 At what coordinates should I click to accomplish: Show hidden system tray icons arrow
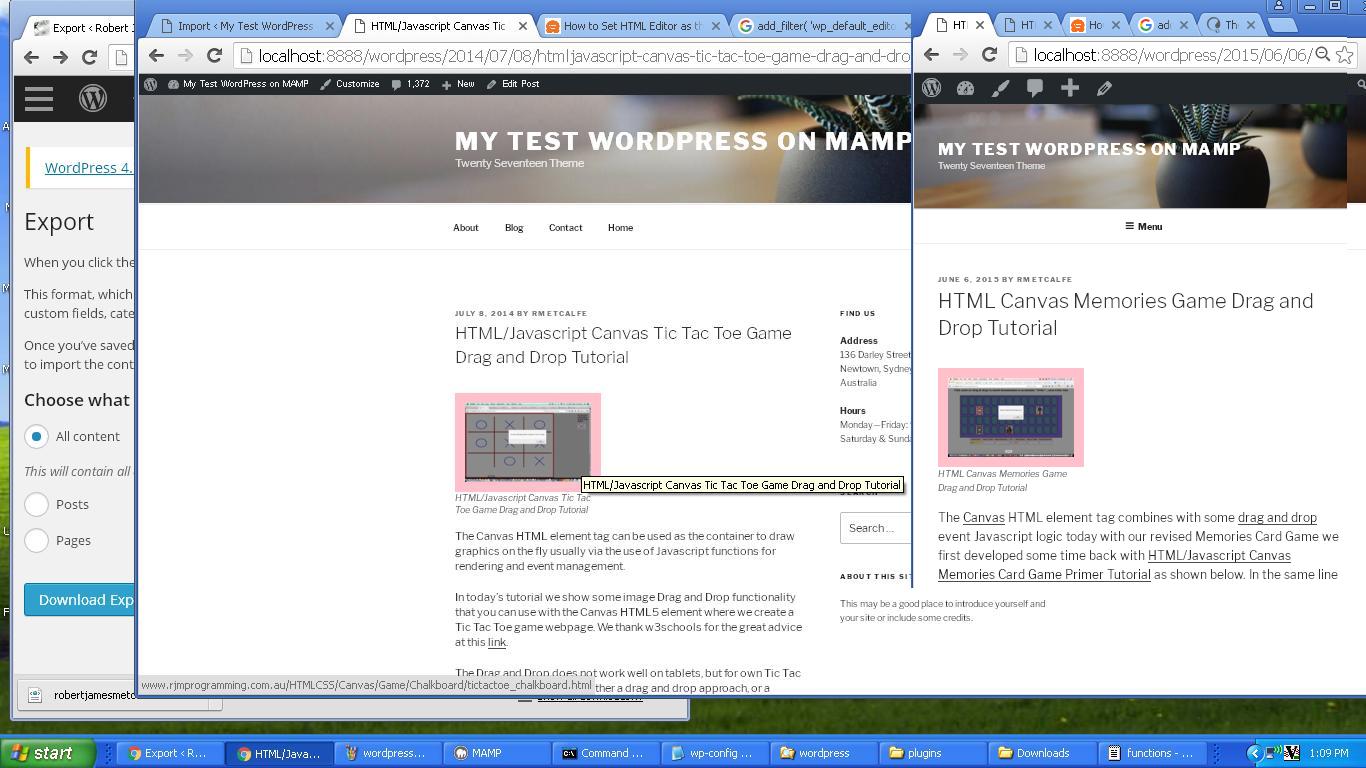tap(1254, 753)
